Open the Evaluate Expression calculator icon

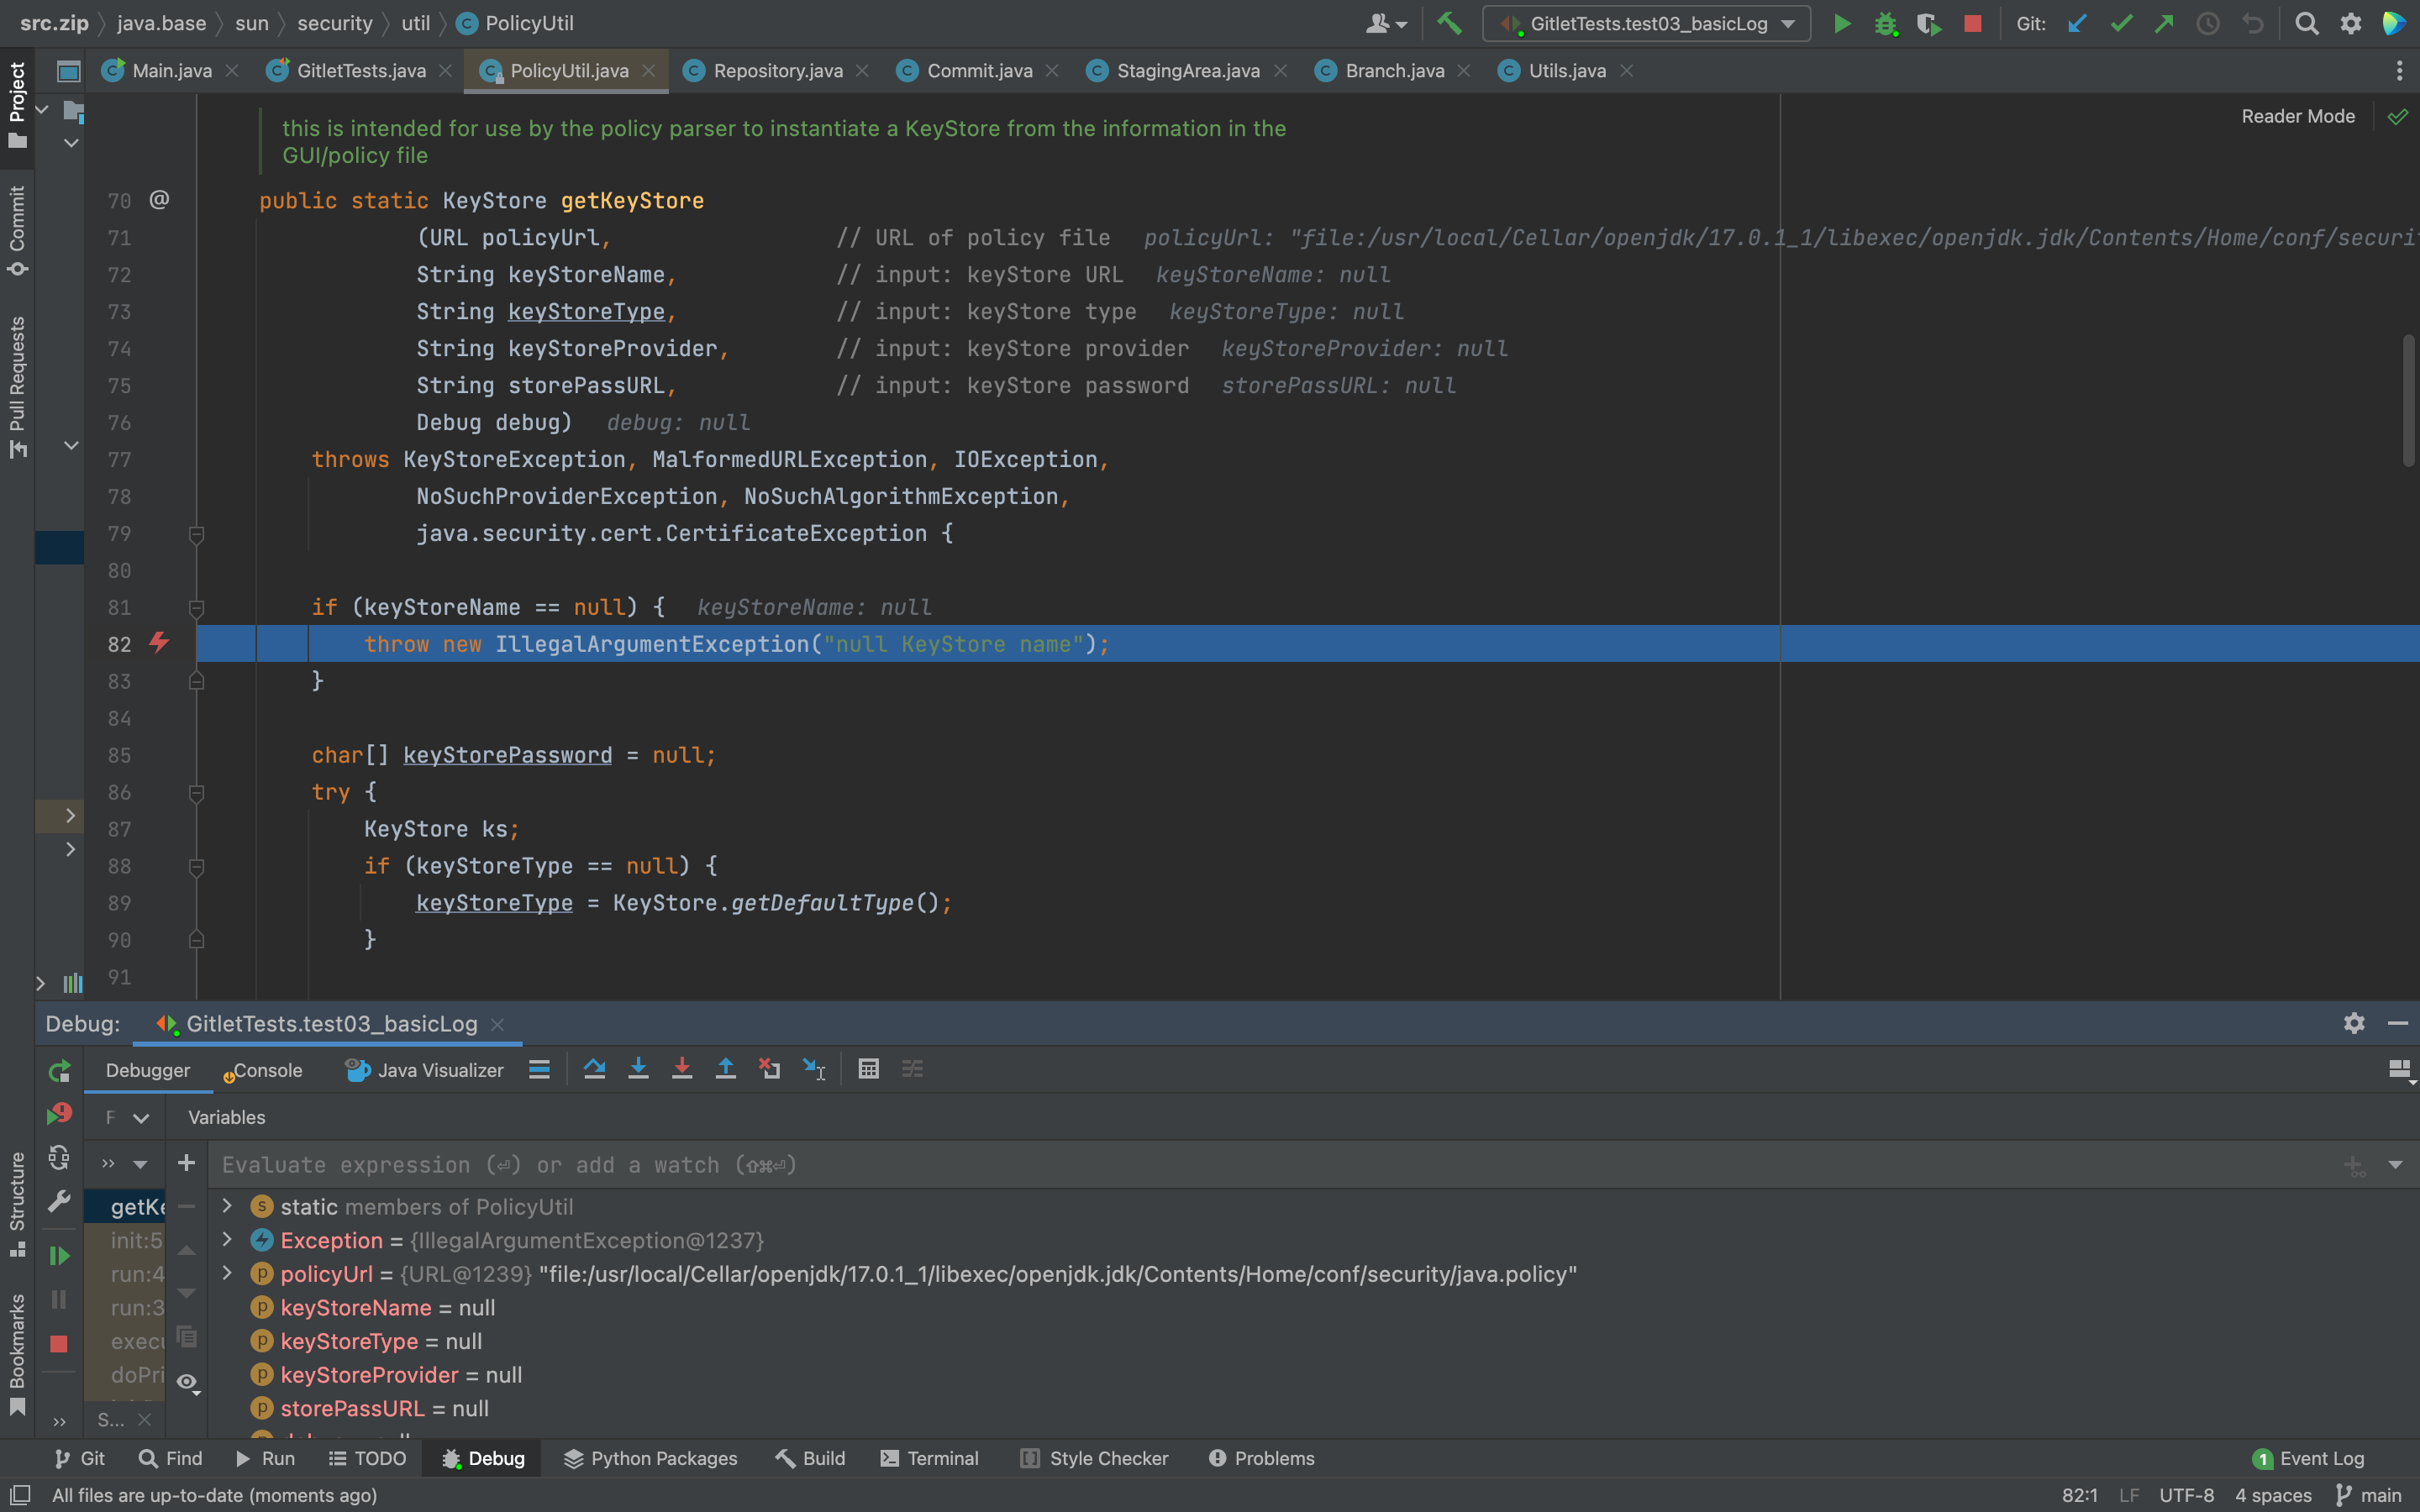coord(868,1069)
